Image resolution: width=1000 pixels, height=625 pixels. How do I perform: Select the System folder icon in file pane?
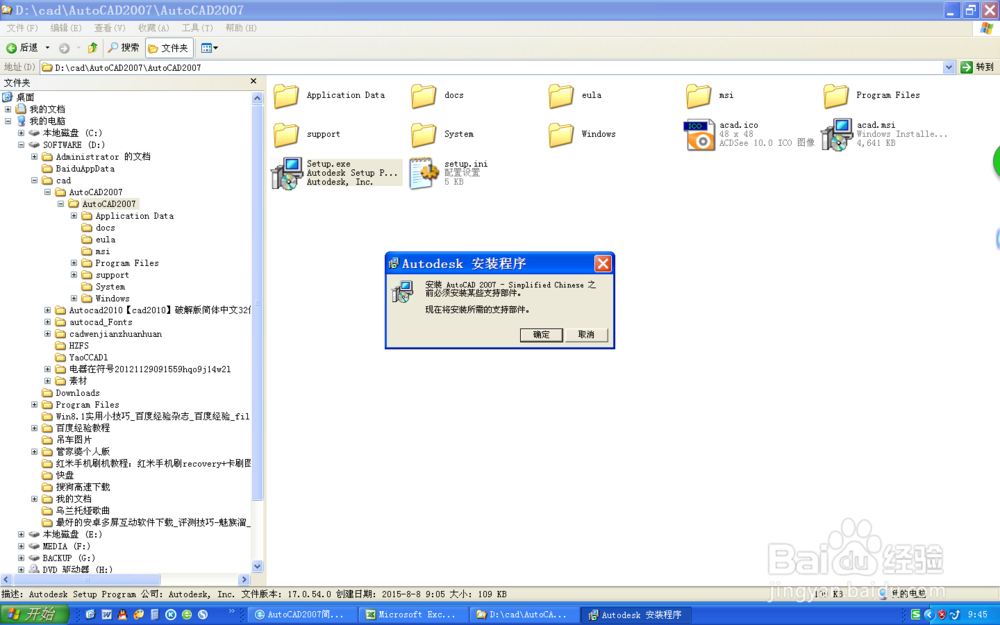point(423,135)
